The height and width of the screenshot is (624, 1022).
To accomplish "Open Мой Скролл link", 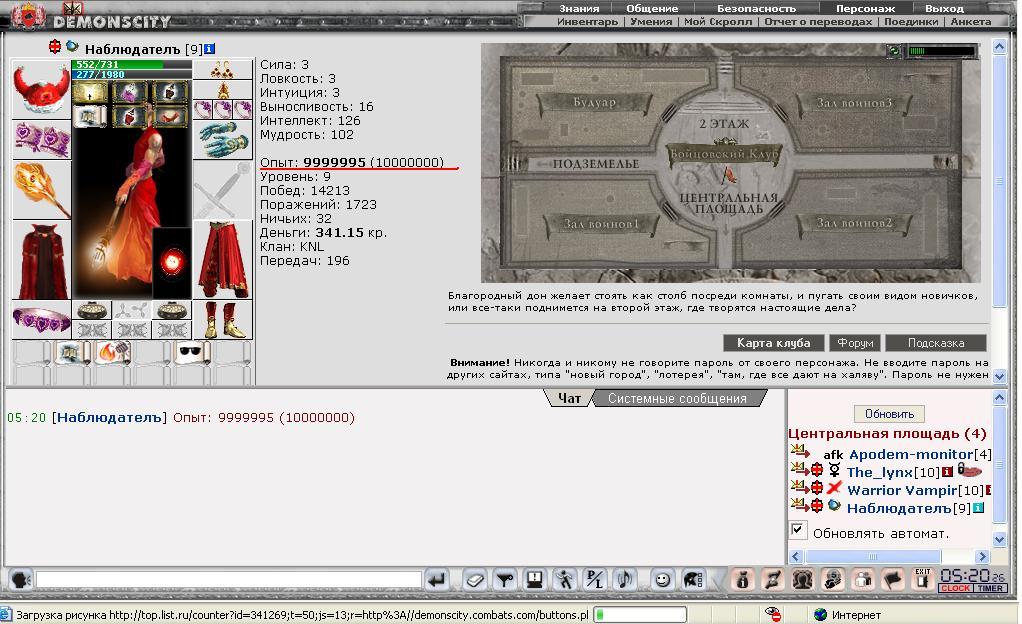I will pos(718,22).
